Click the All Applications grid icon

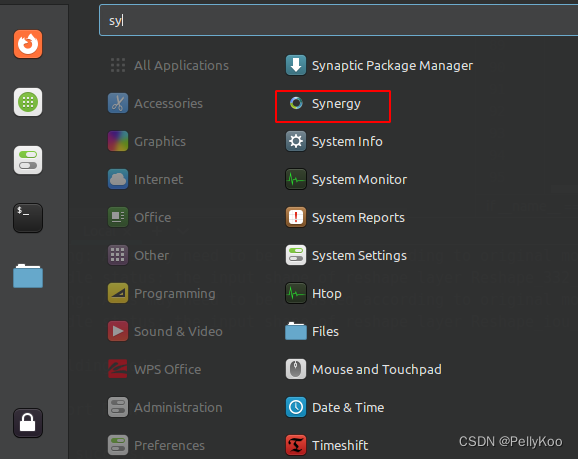pyautogui.click(x=118, y=65)
